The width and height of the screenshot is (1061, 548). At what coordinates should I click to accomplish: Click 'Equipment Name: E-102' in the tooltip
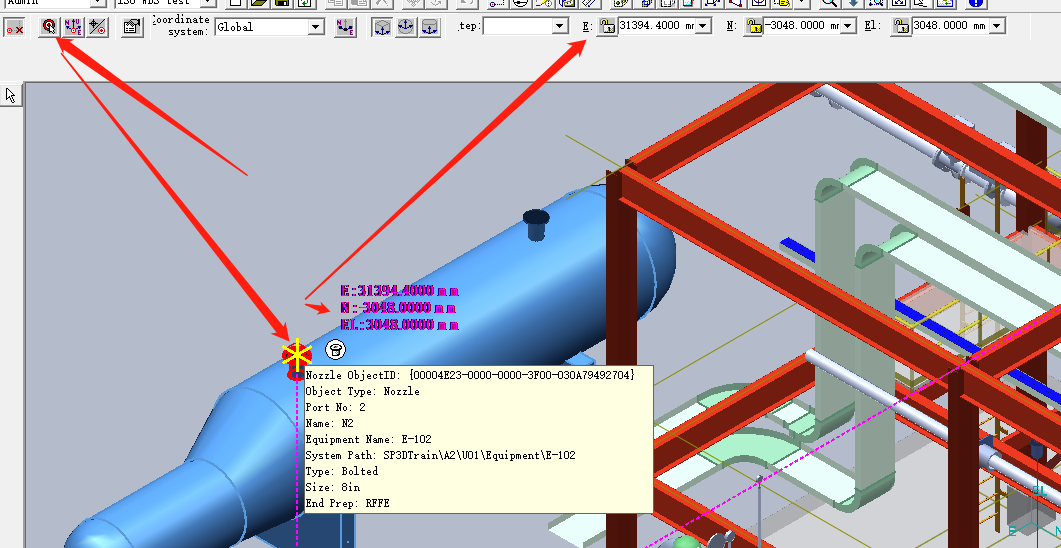pos(369,439)
